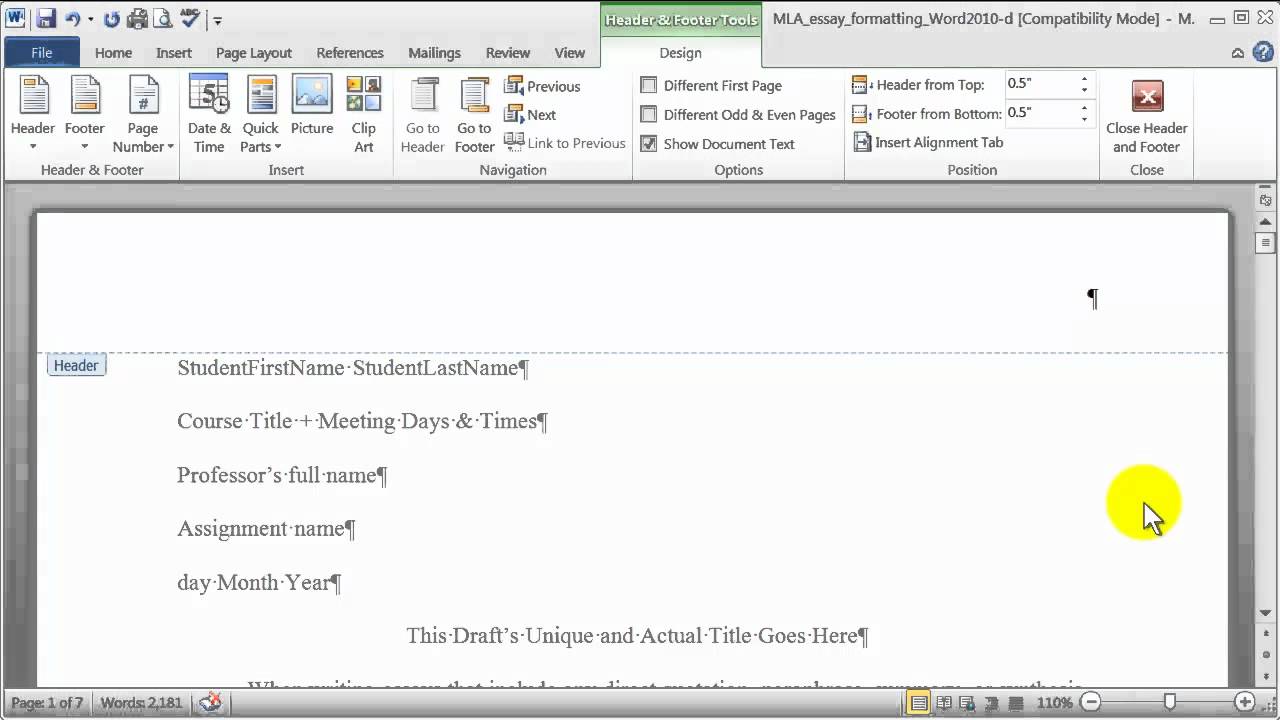Open the Header gallery dropdown

point(33,115)
